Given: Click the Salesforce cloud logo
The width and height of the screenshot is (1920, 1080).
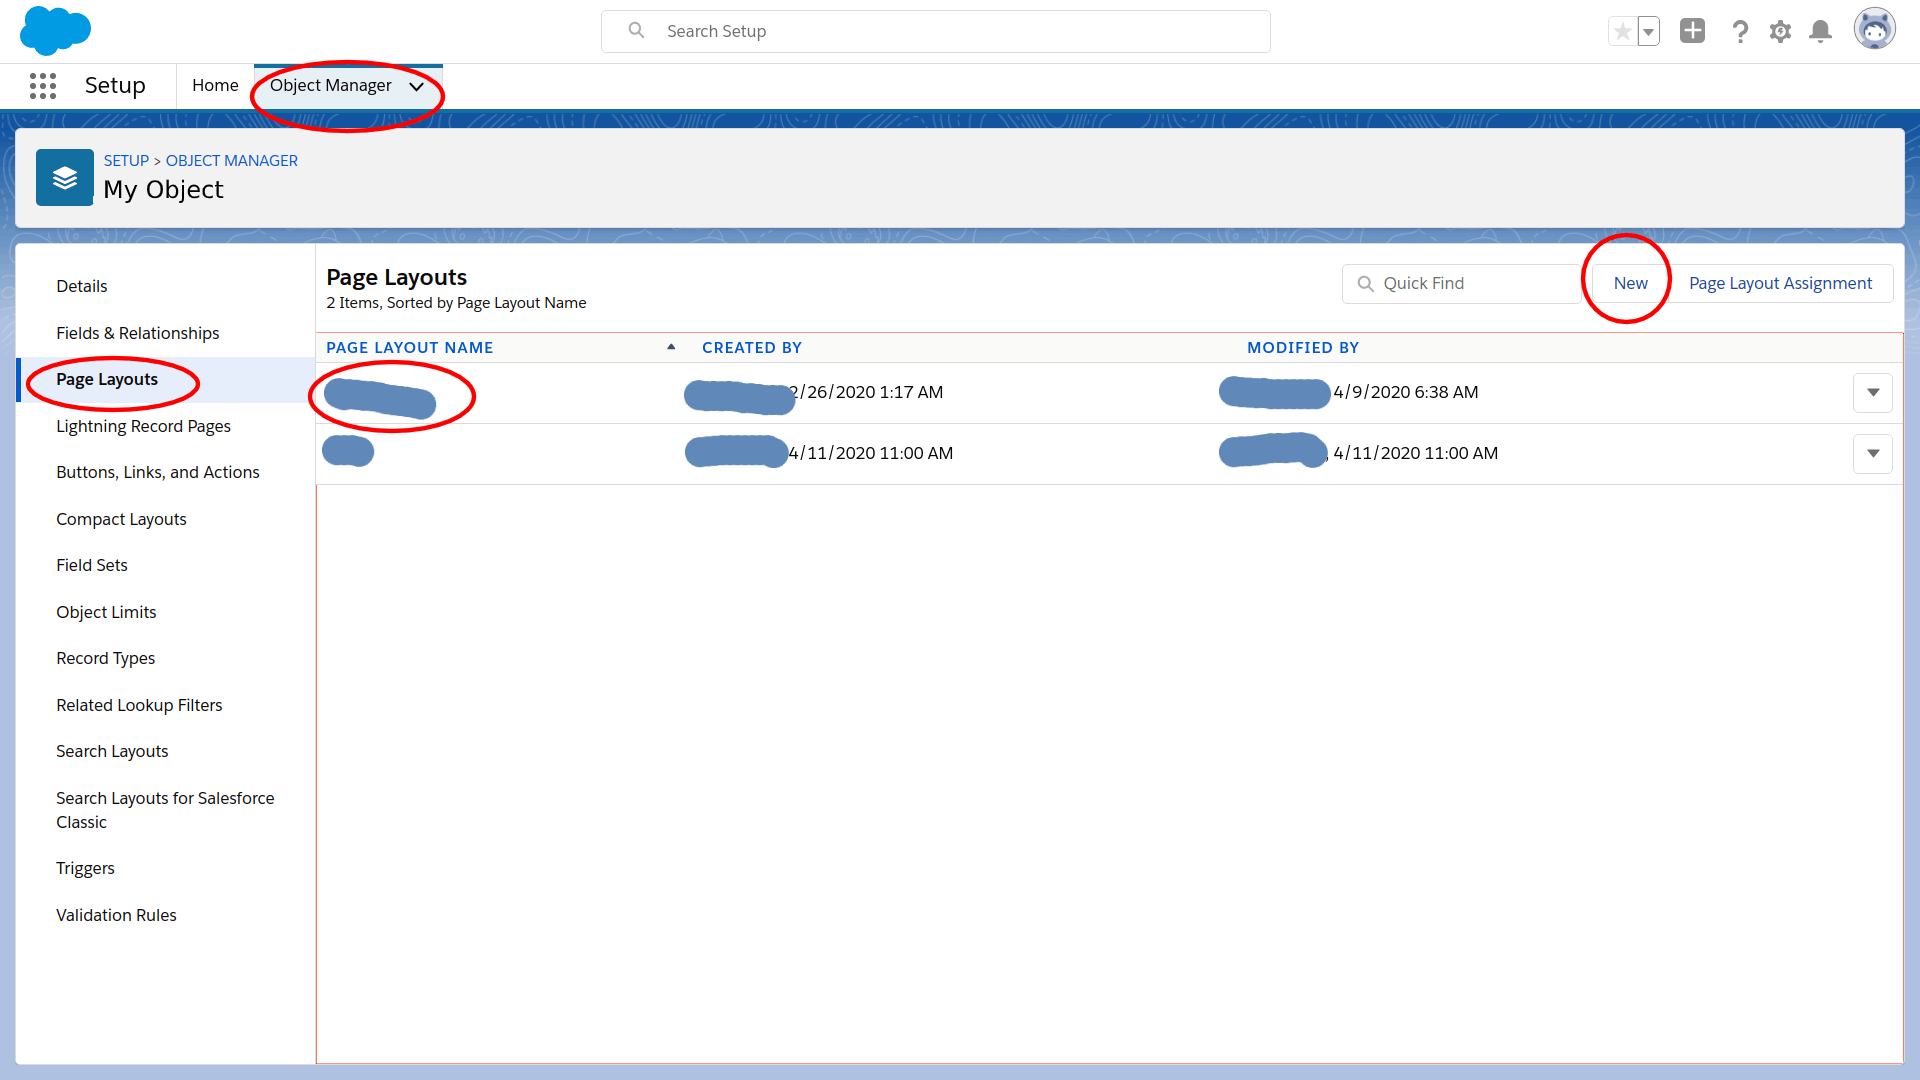Looking at the screenshot, I should pyautogui.click(x=55, y=30).
